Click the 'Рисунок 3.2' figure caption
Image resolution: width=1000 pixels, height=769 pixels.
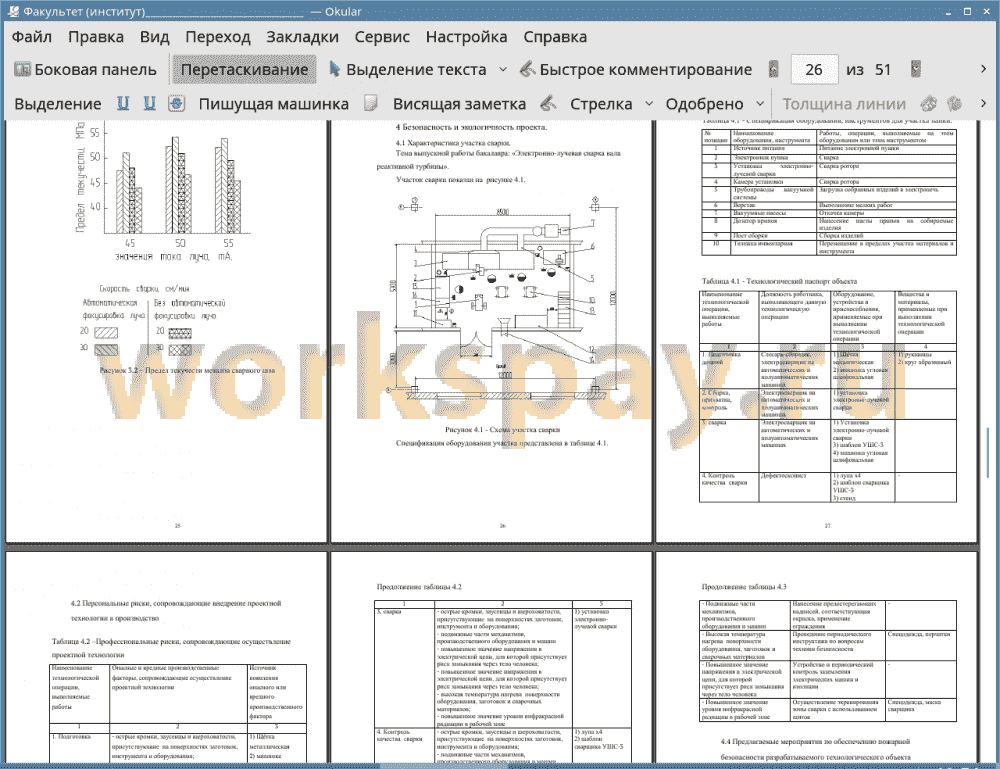188,370
